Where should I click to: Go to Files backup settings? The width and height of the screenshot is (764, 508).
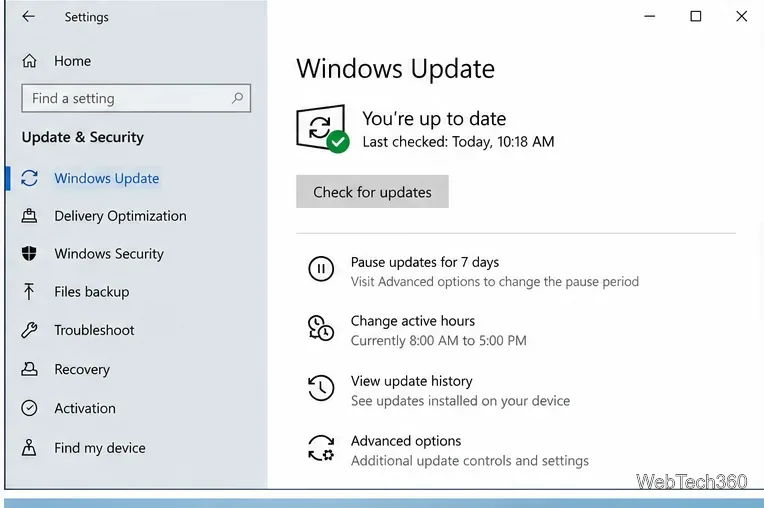[x=92, y=291]
